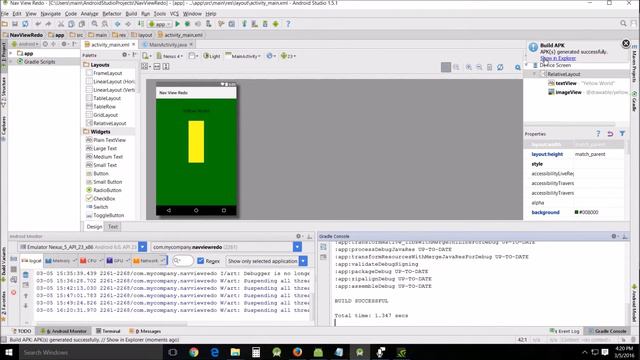640x360 pixels.
Task: Click the Palette settings gear
Action: tap(124, 55)
